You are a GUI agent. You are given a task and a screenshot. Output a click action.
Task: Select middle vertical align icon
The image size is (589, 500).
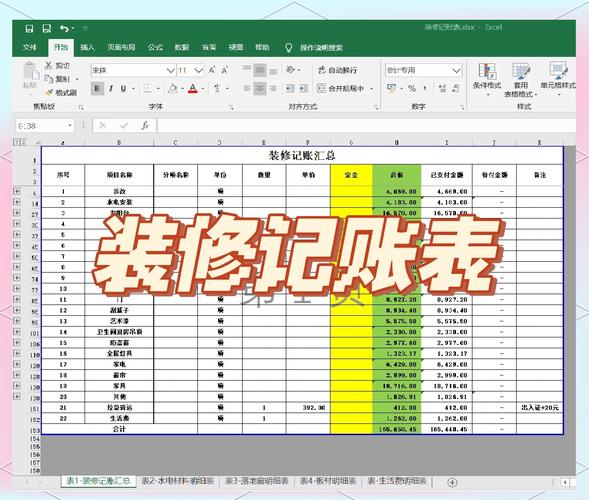pyautogui.click(x=260, y=70)
